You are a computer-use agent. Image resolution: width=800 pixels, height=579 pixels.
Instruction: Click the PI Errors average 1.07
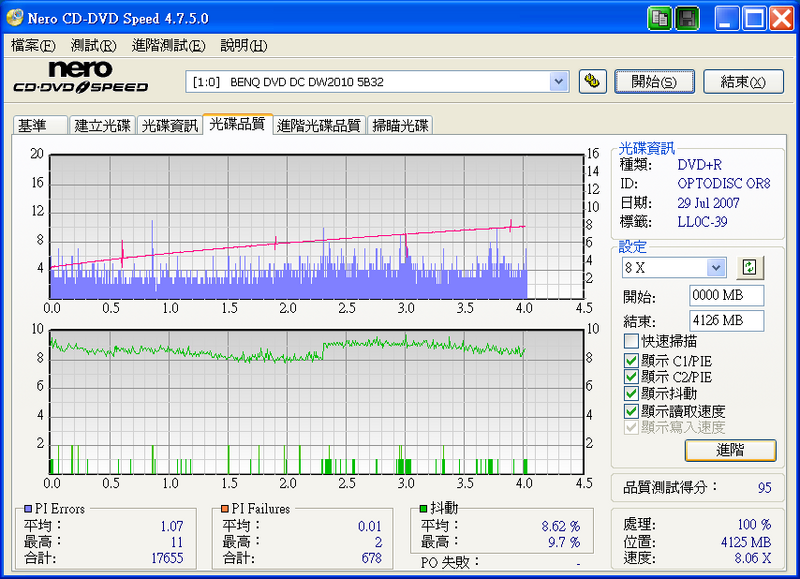click(x=171, y=526)
